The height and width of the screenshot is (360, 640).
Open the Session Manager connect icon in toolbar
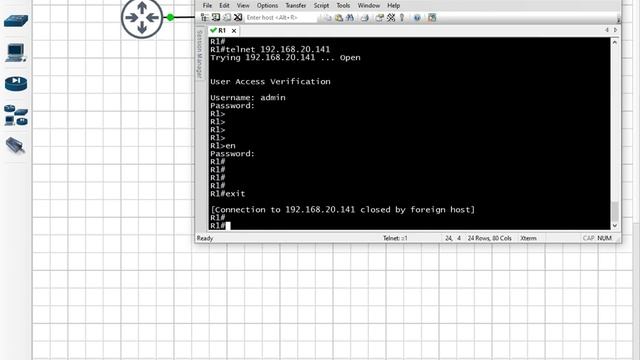[204, 18]
